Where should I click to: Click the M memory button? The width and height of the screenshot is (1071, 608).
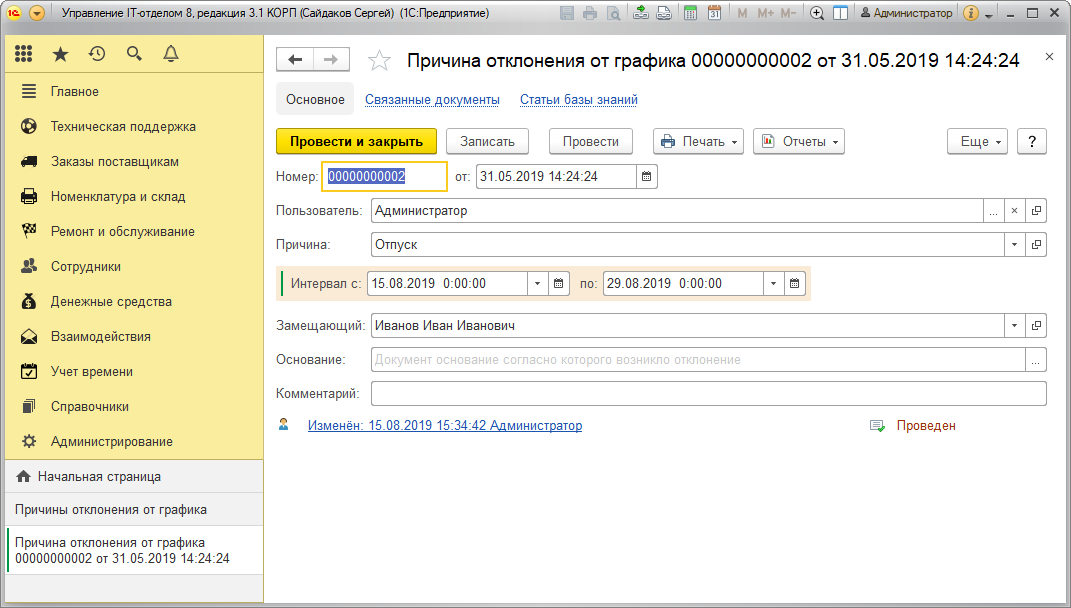(x=742, y=13)
